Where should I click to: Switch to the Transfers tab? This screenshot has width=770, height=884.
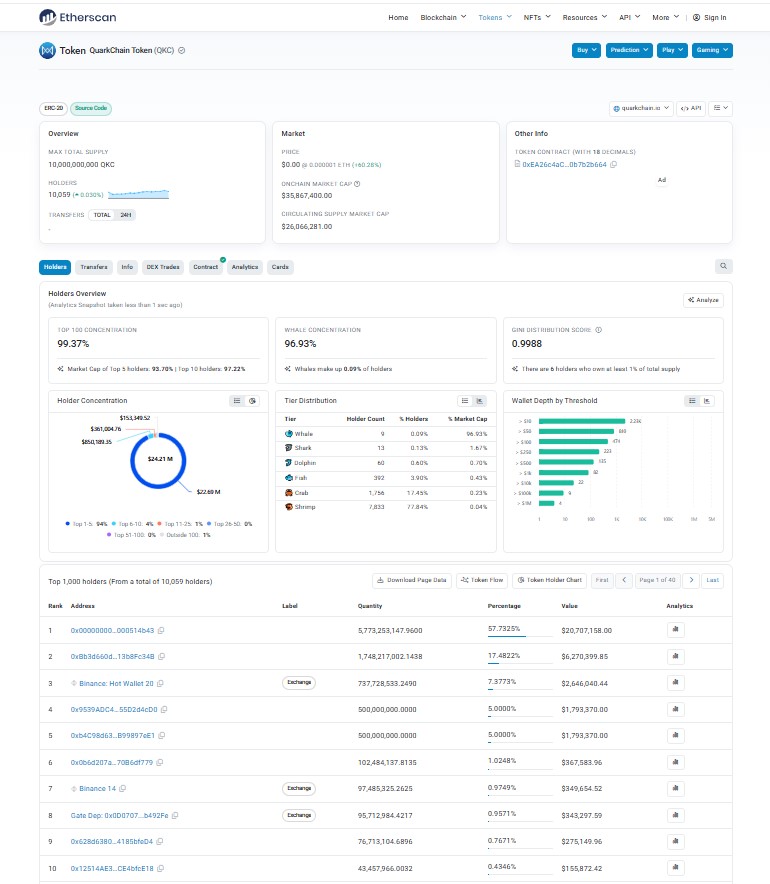click(94, 267)
